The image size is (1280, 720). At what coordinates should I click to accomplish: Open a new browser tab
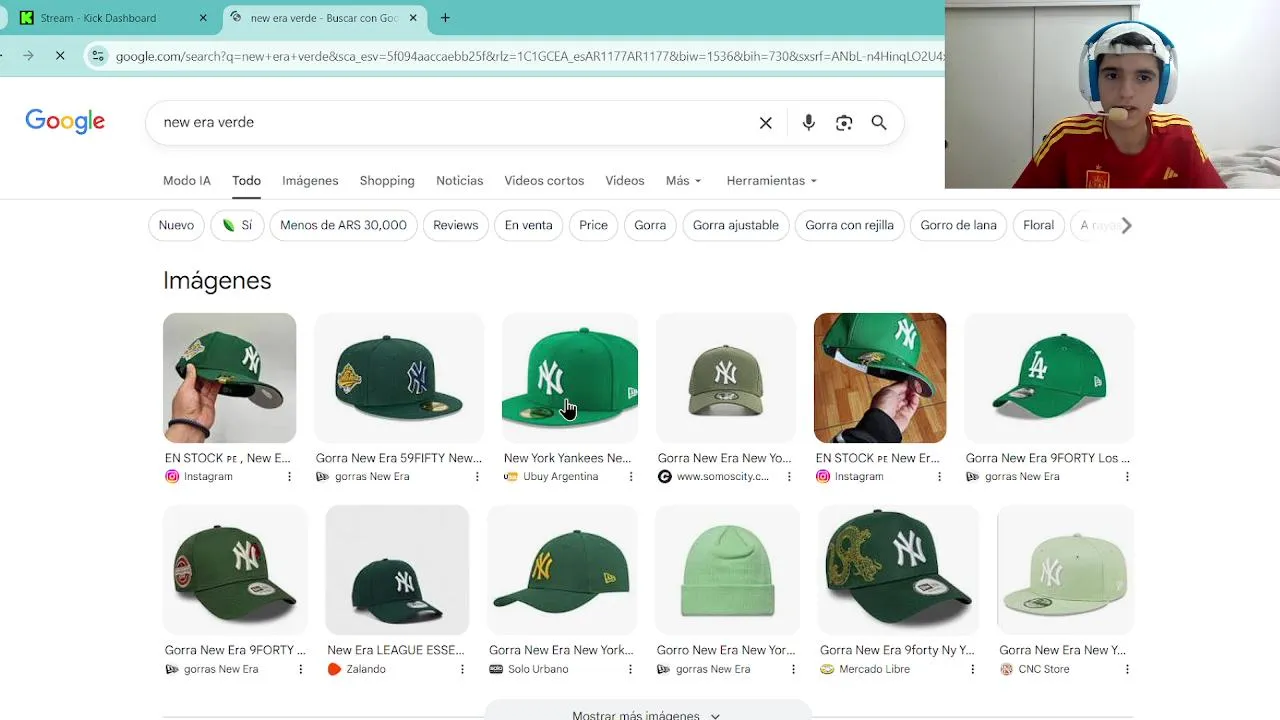point(445,18)
